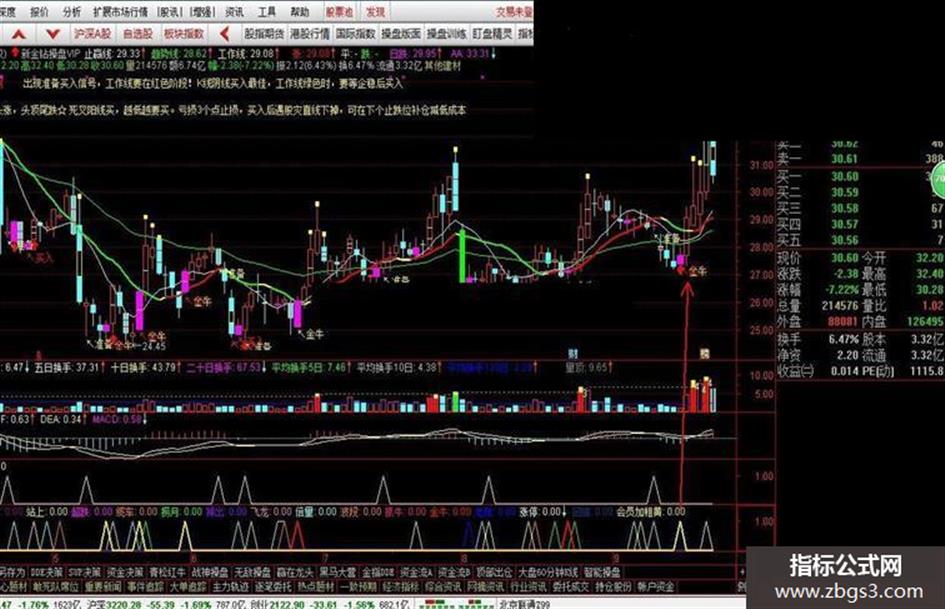The width and height of the screenshot is (945, 609).
Task: Click the 交易未登 status text
Action: [514, 11]
